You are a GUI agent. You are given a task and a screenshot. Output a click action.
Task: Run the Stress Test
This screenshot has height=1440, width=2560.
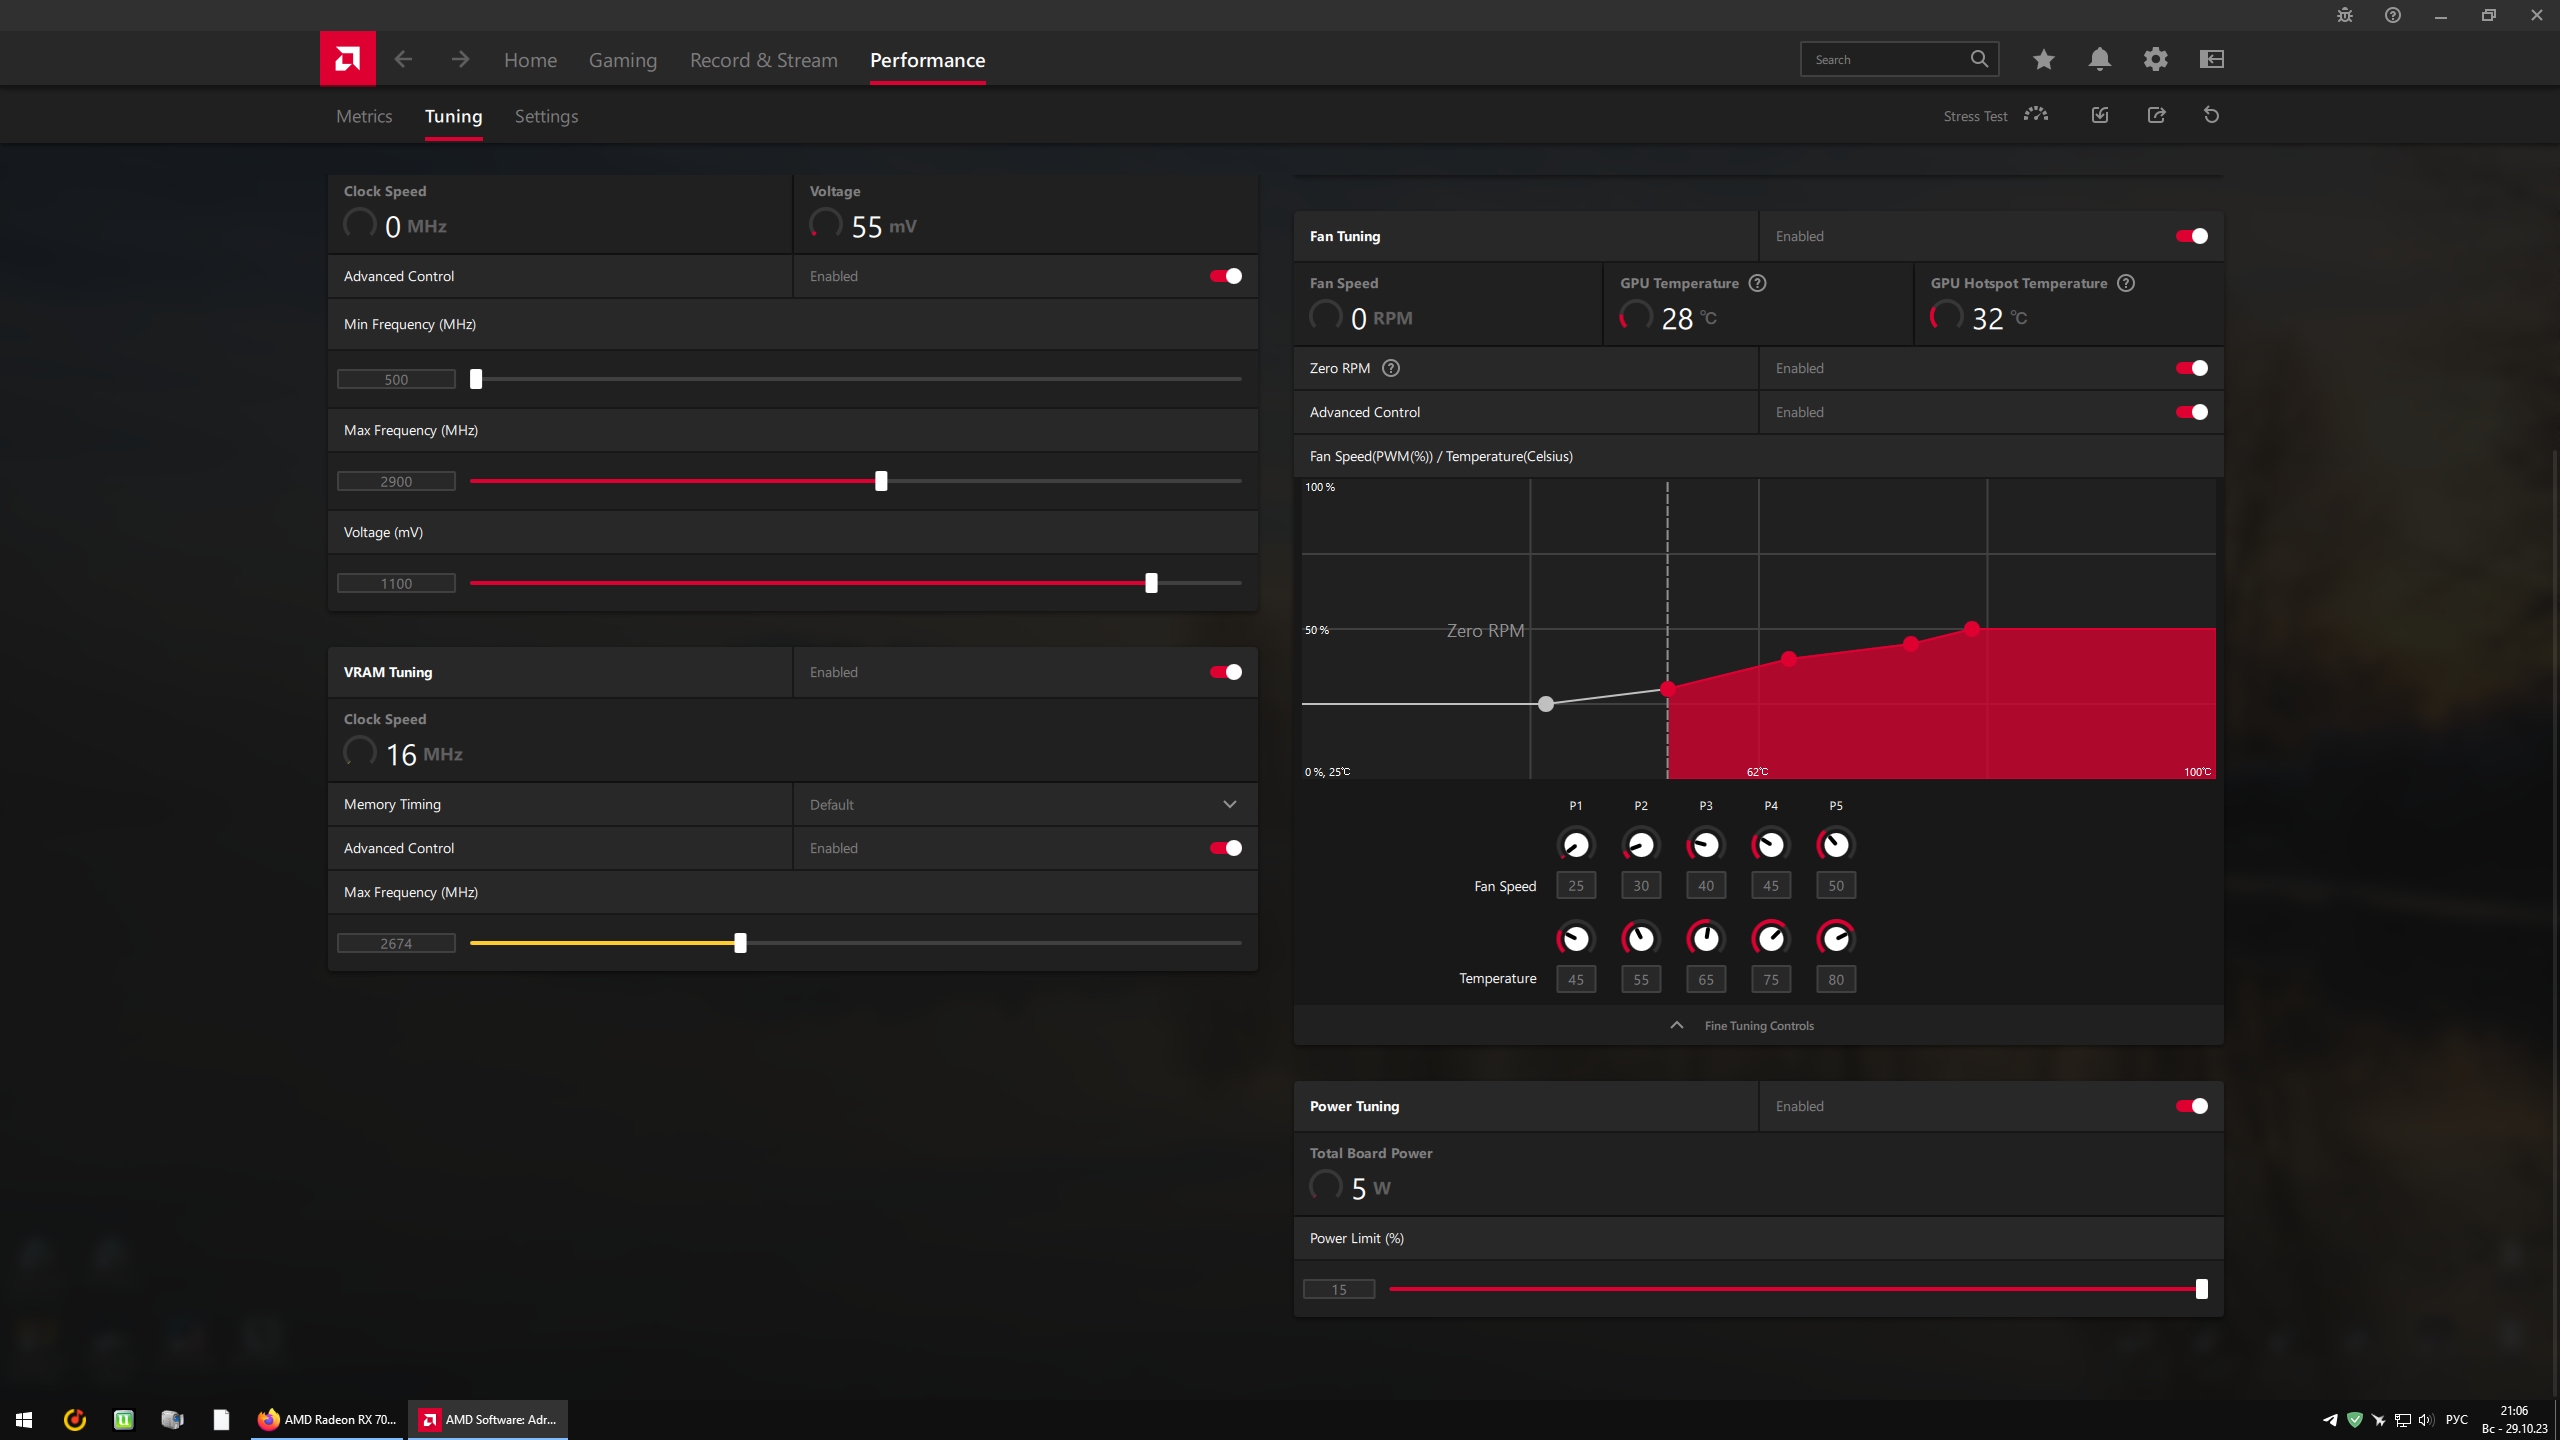2035,115
